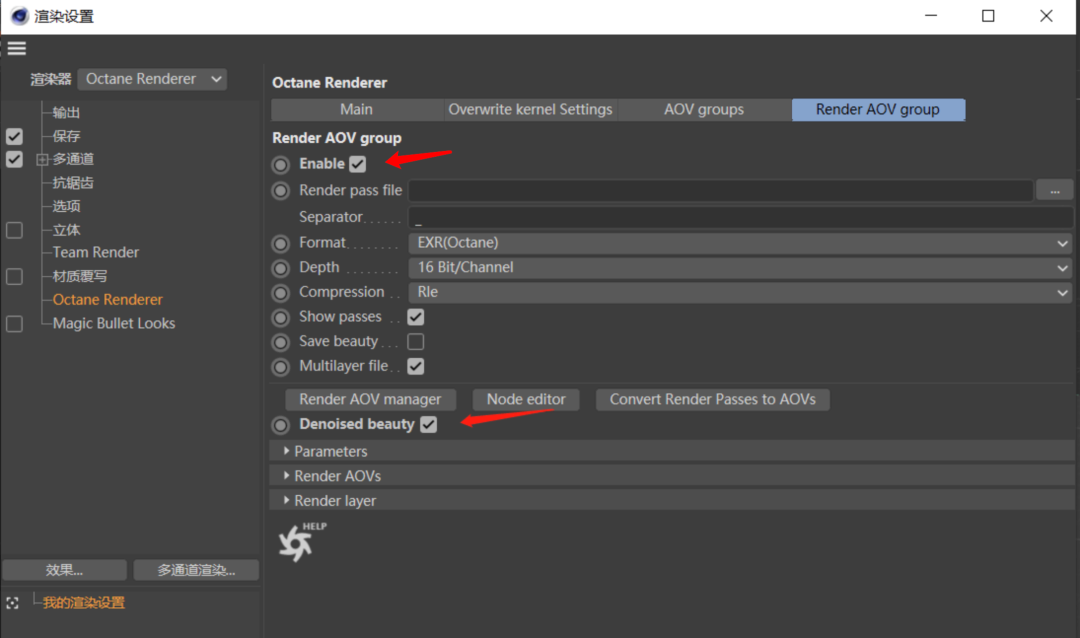Click the Compression animation dot icon
Image resolution: width=1080 pixels, height=638 pixels.
[280, 293]
